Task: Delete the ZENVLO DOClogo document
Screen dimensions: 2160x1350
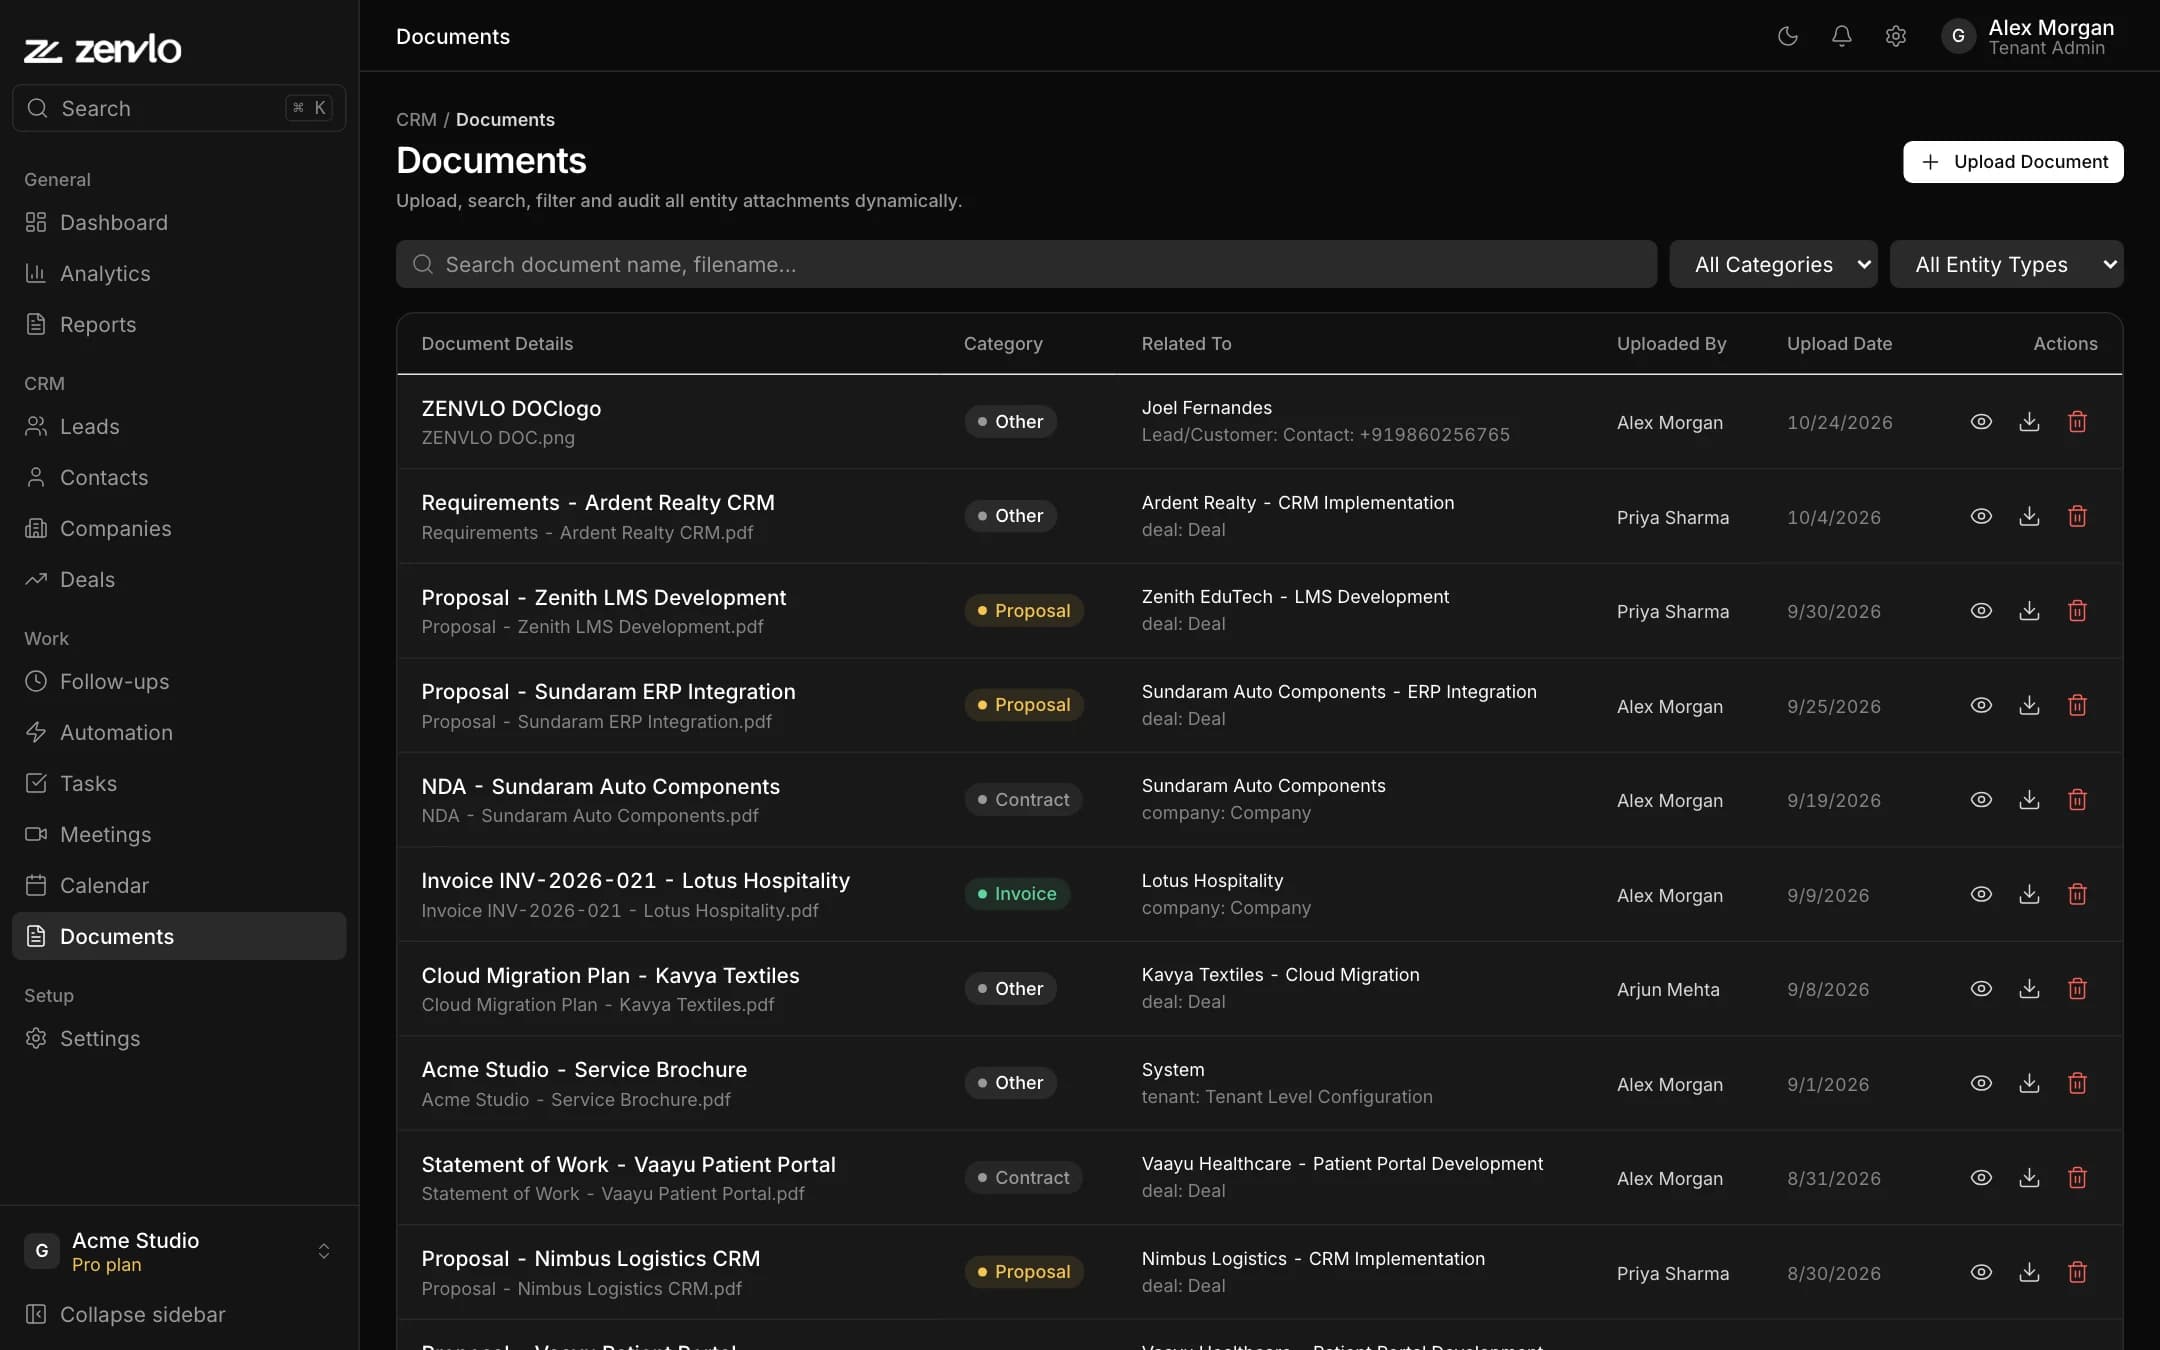Action: (x=2077, y=422)
